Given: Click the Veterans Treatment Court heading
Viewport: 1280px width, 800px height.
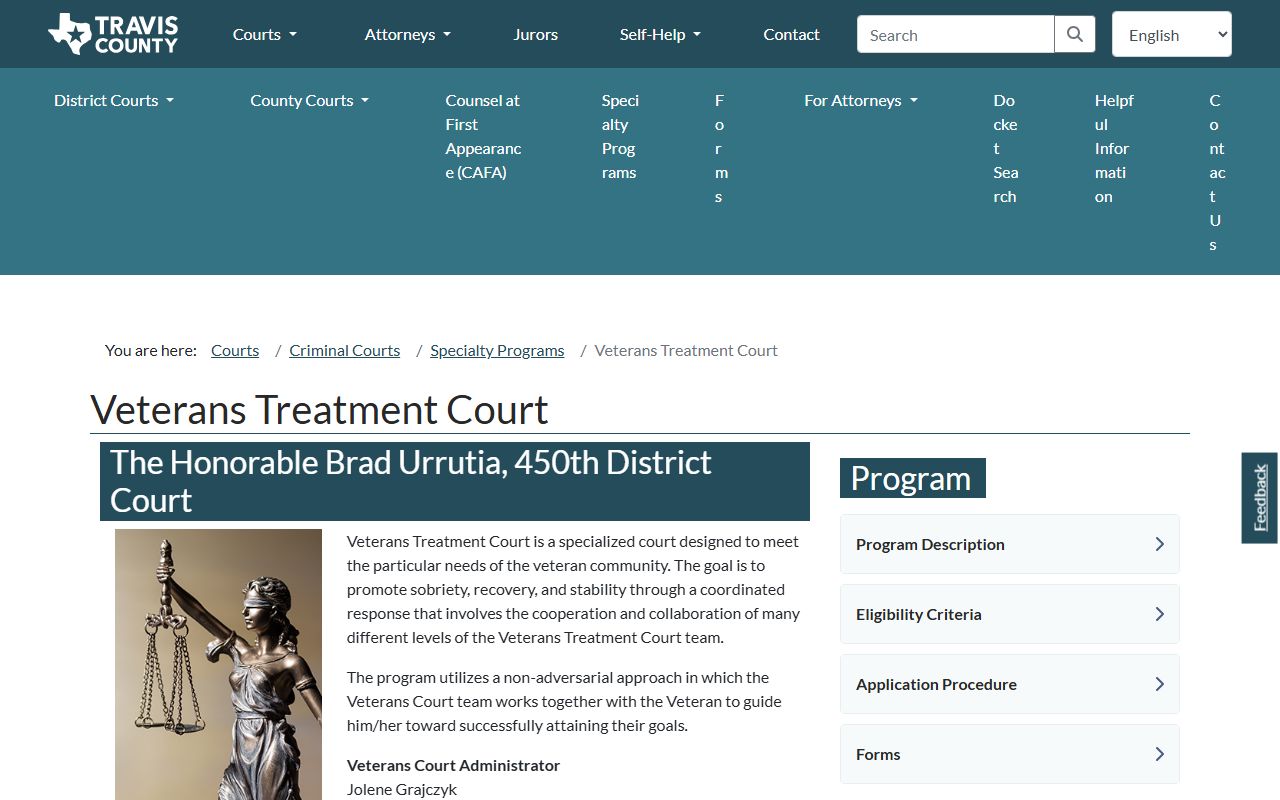Looking at the screenshot, I should 320,410.
